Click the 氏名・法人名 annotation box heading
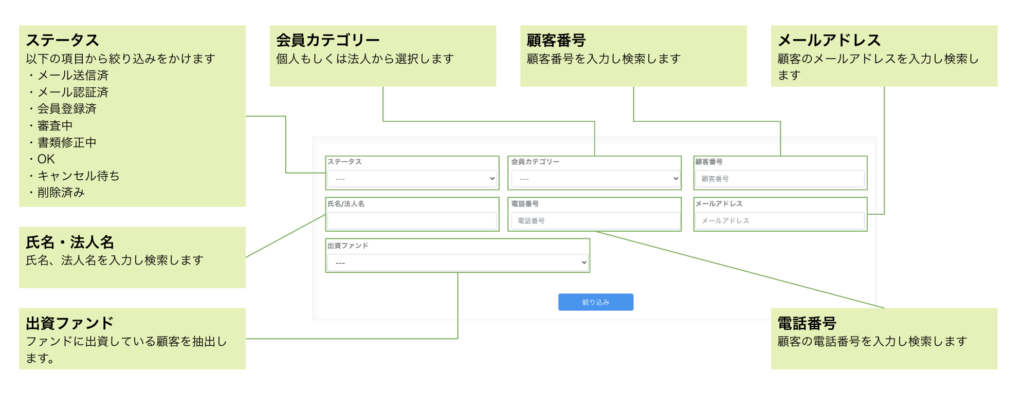This screenshot has height=411, width=1024. (69, 242)
